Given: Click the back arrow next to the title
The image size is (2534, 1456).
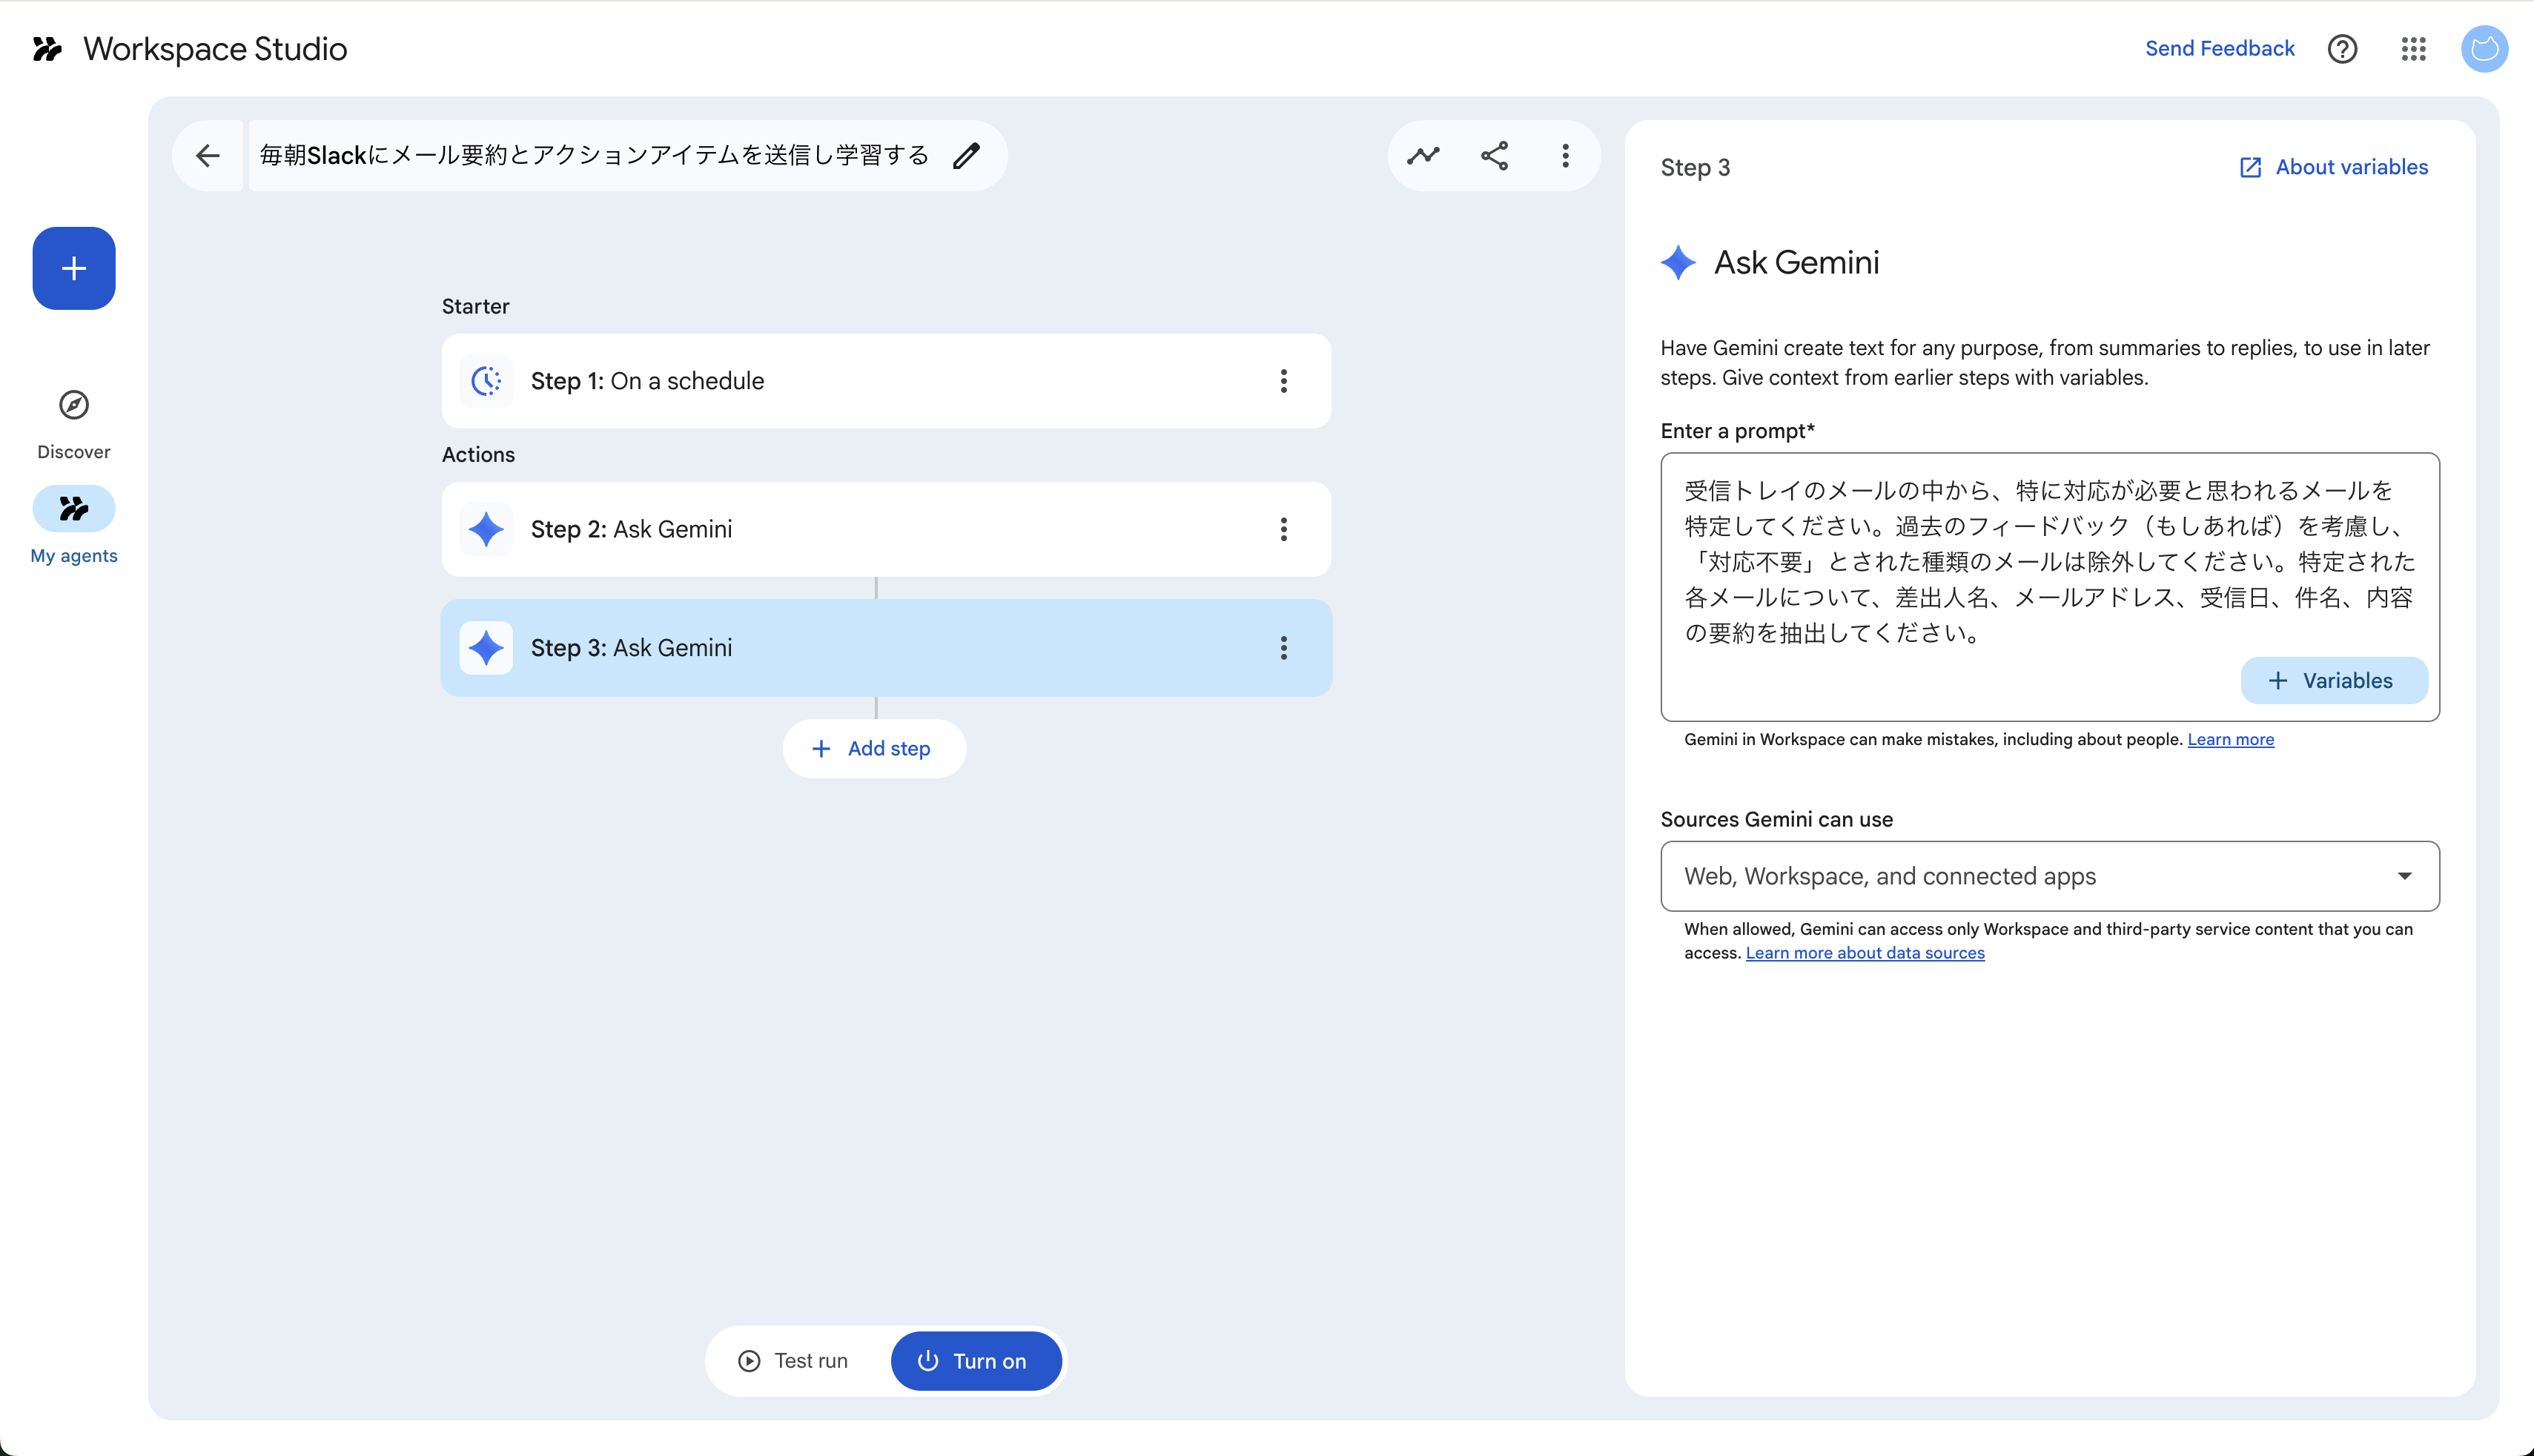Looking at the screenshot, I should pyautogui.click(x=208, y=156).
